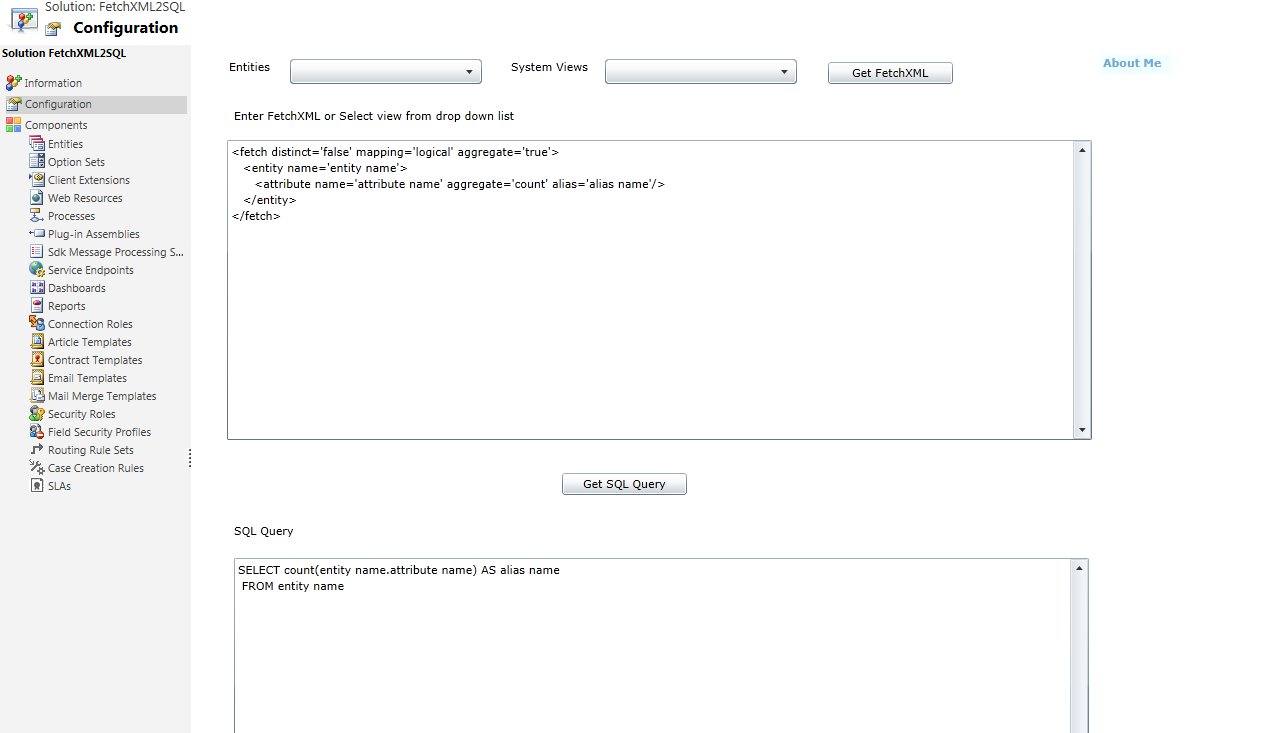Select the SLAs component
The height and width of the screenshot is (733, 1274).
[57, 485]
